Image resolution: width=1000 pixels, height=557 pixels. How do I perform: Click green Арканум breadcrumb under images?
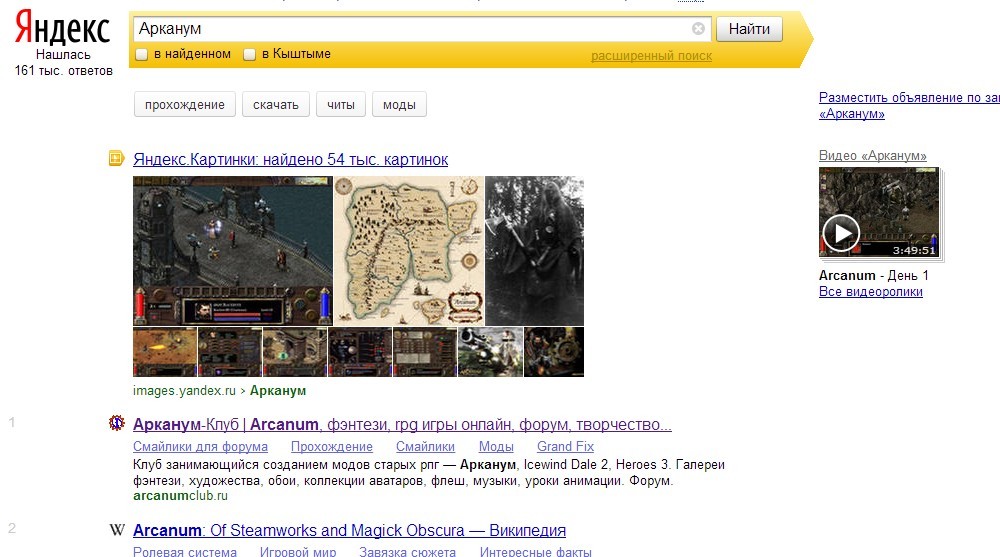coord(278,390)
